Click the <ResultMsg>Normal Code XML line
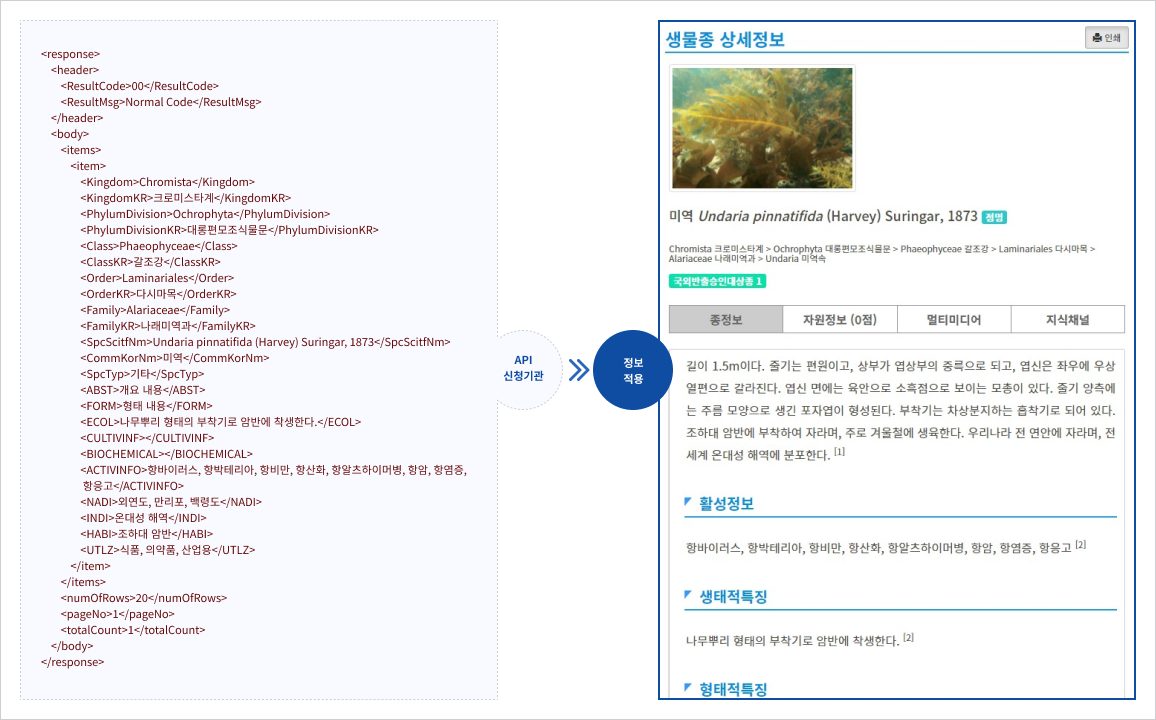1156x720 pixels. click(161, 102)
